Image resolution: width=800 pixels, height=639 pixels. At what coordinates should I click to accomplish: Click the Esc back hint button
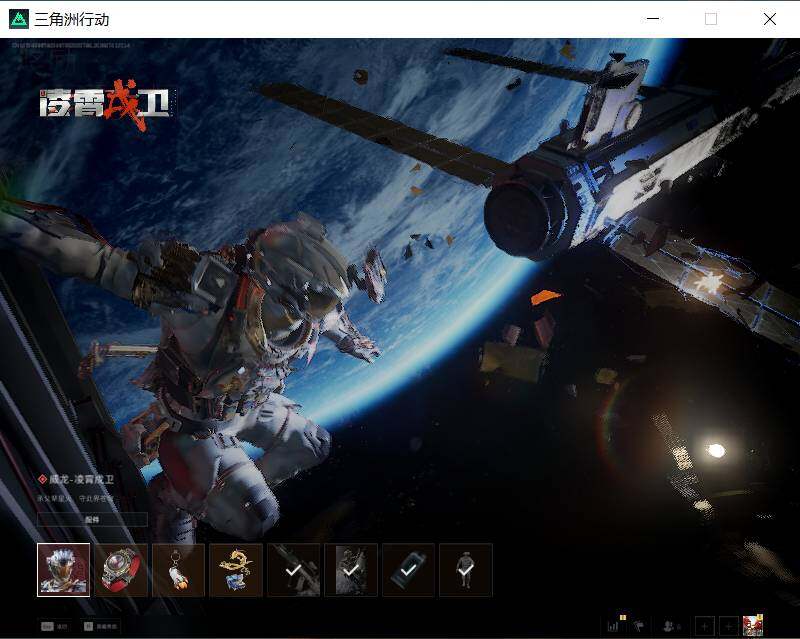click(x=55, y=626)
